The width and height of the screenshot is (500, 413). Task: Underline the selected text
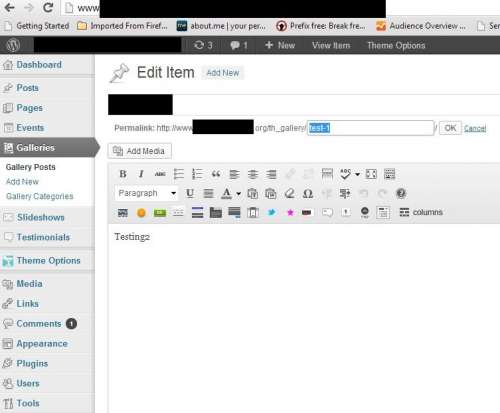190,193
